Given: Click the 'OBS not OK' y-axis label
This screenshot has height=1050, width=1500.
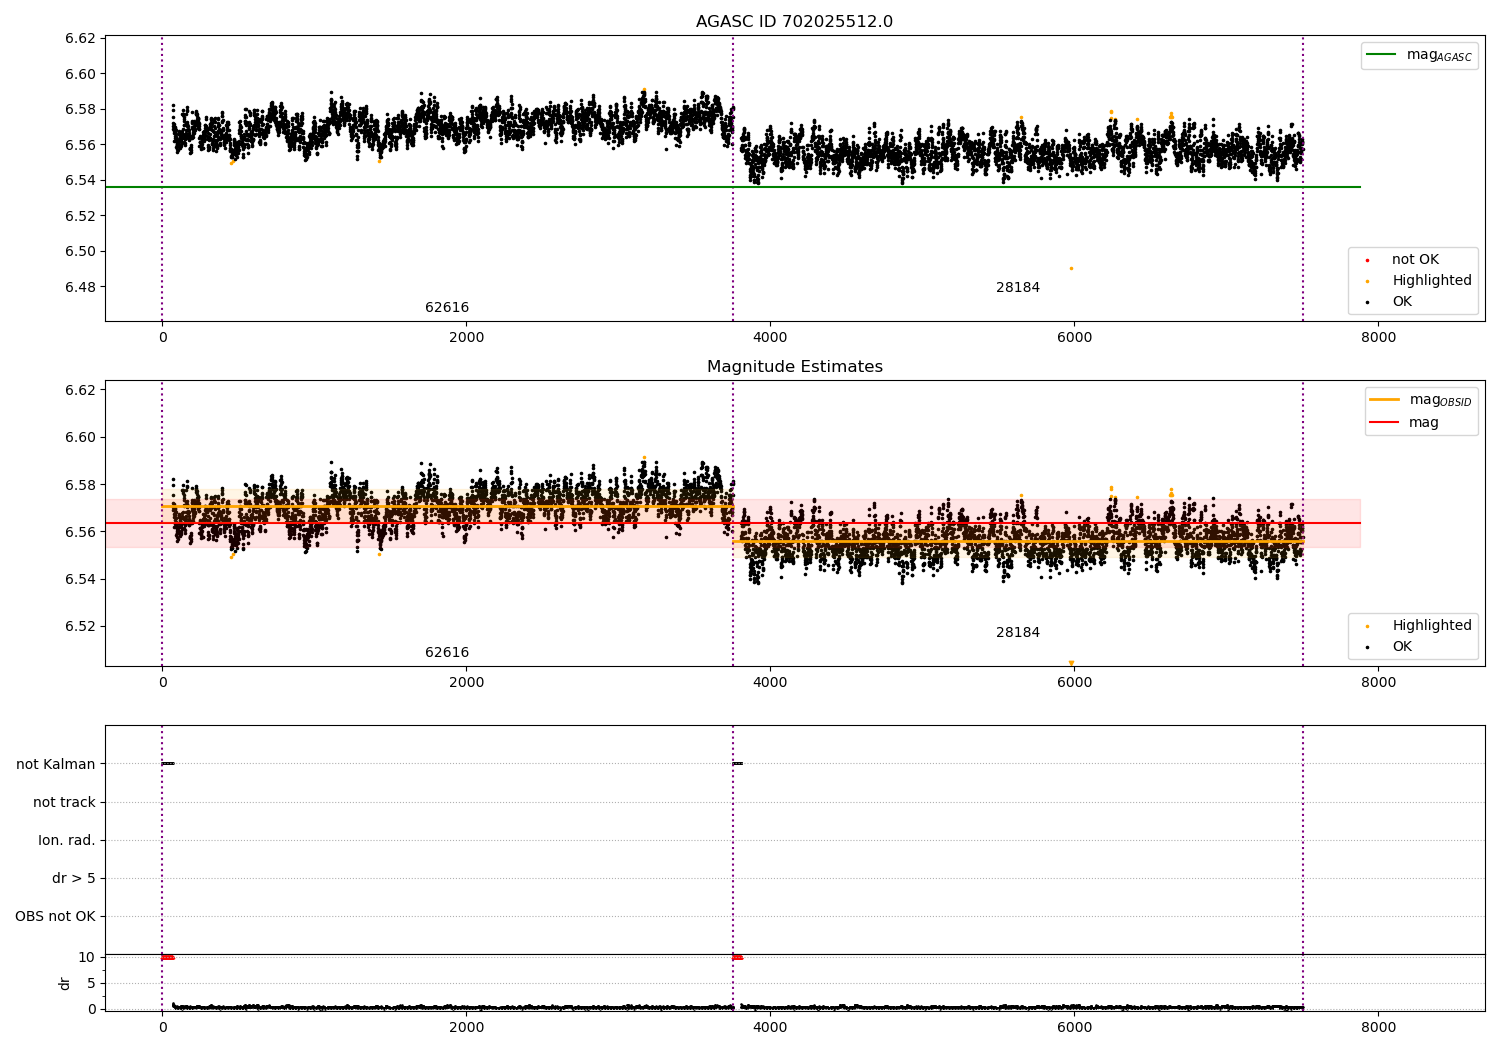Looking at the screenshot, I should (56, 916).
